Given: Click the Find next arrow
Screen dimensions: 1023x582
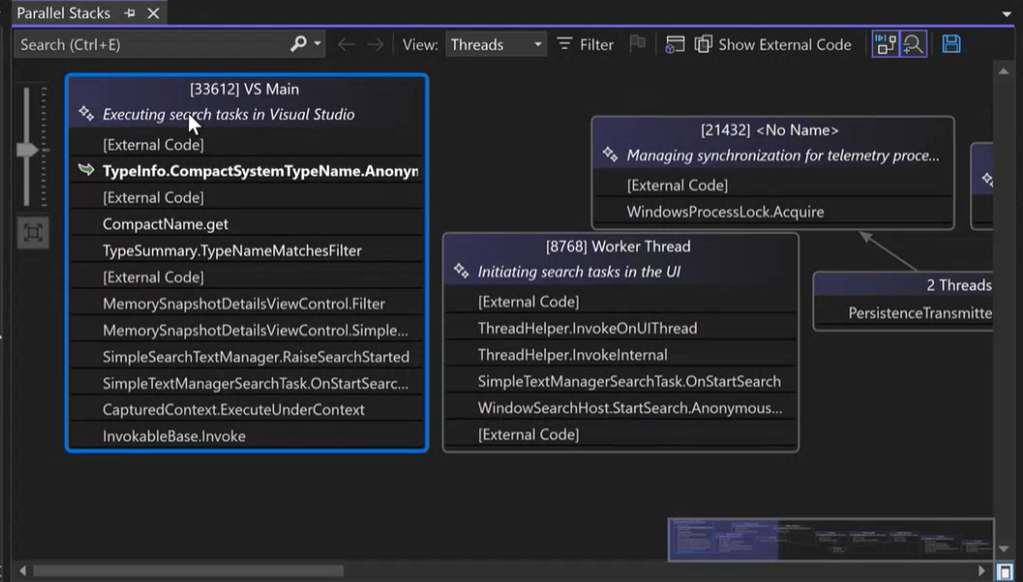Looking at the screenshot, I should click(375, 44).
